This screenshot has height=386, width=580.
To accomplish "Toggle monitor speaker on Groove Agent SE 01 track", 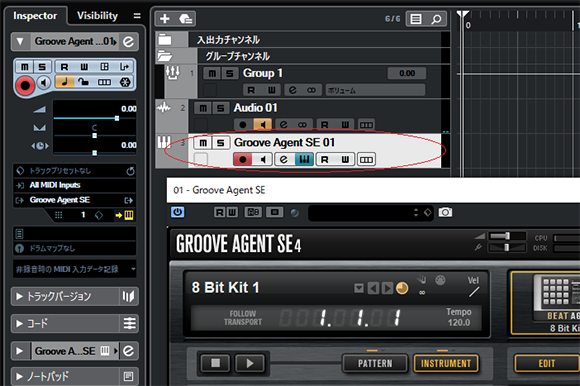I will (263, 159).
